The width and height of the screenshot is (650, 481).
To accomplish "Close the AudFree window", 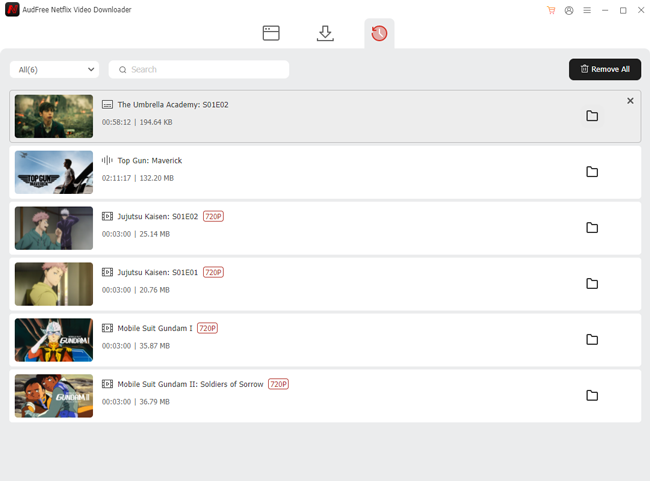I will [x=641, y=10].
